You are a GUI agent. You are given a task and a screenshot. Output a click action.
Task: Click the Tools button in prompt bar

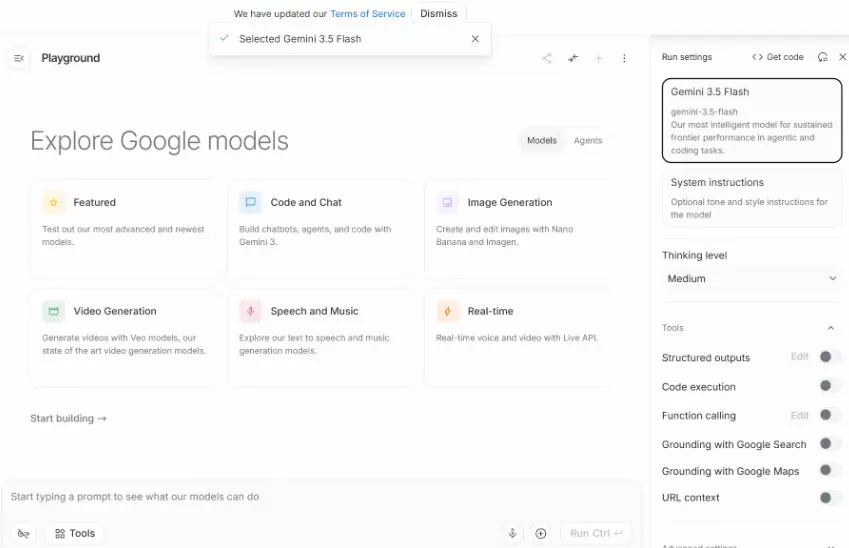click(75, 533)
